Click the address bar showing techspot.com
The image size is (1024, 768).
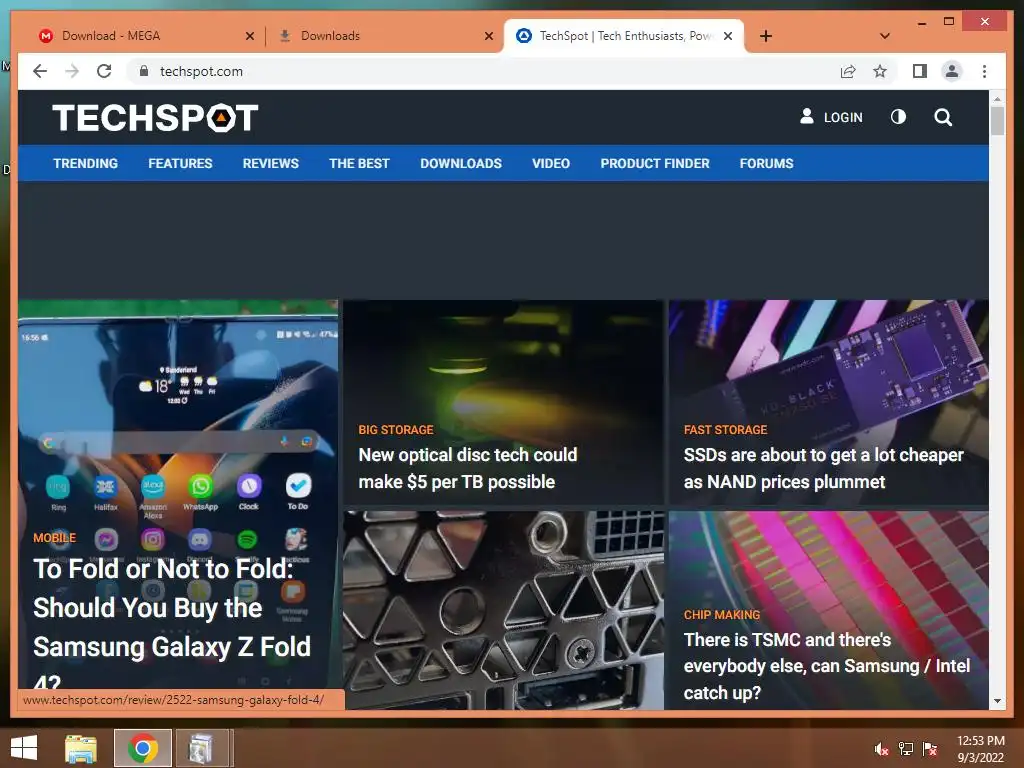483,71
